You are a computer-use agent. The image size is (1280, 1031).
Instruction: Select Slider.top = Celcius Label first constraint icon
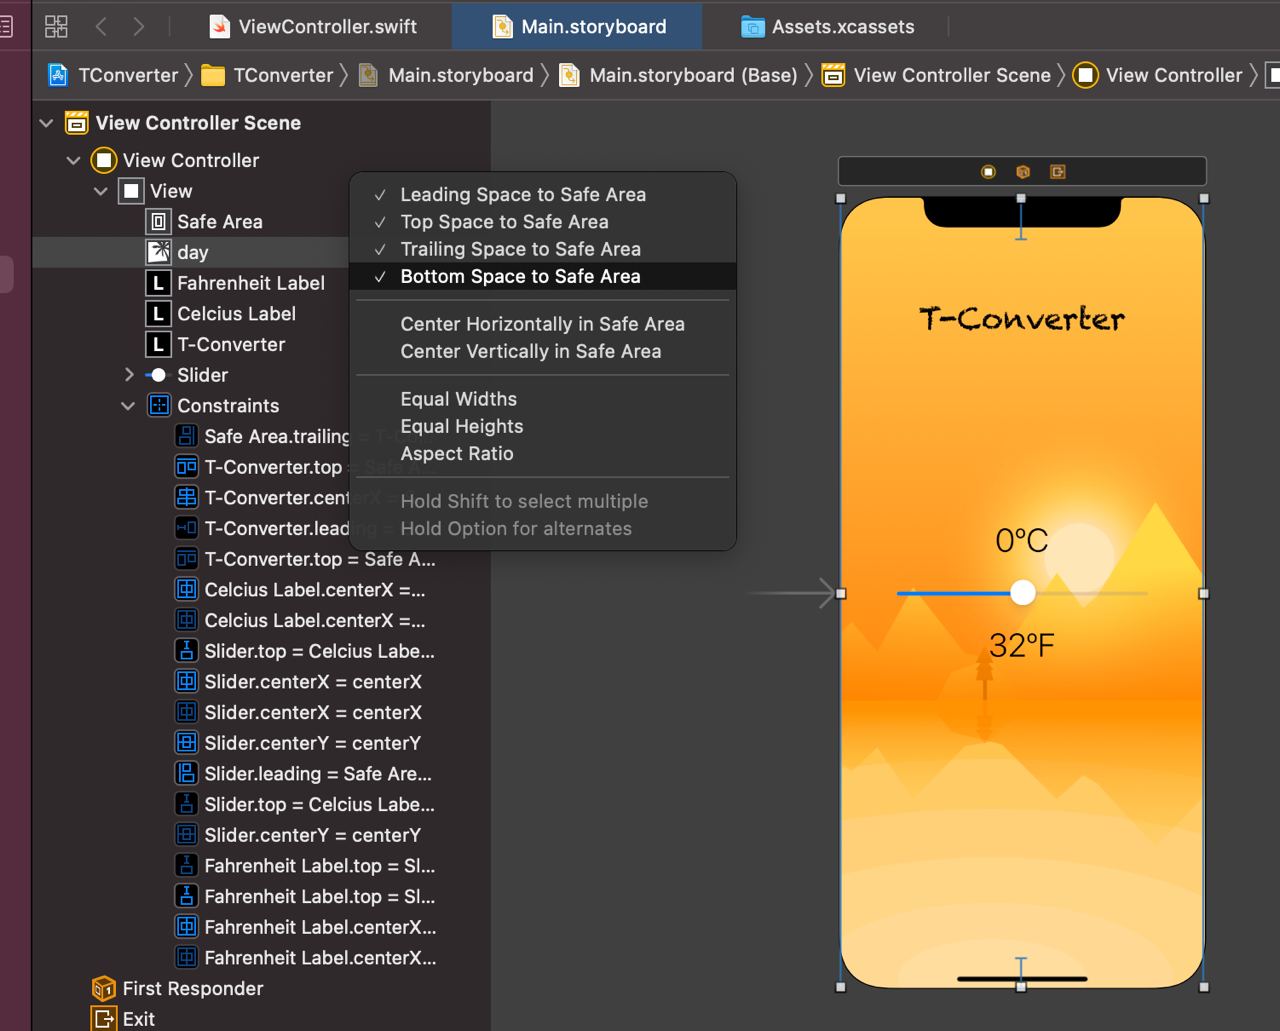[186, 652]
